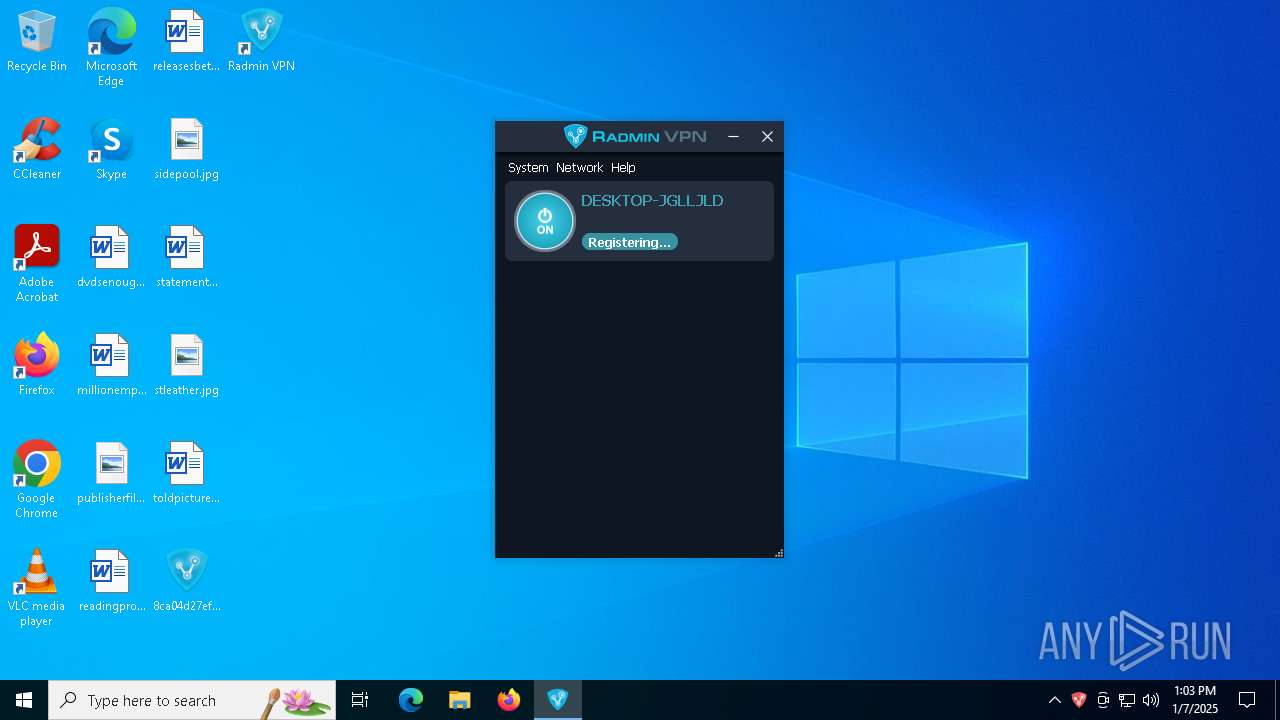Select the Microsoft Edge desktop shortcut
Screen dimensions: 1280x720
point(111,48)
